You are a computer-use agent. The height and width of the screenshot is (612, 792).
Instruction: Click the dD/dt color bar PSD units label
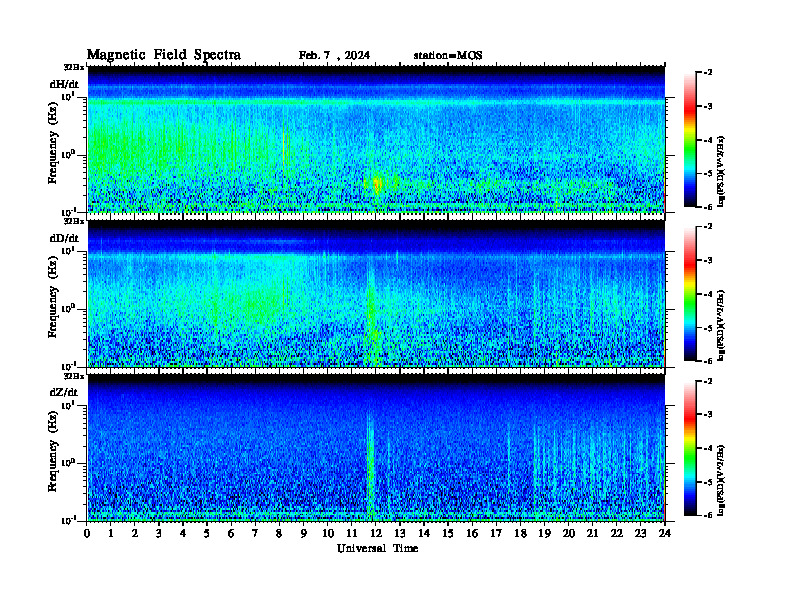click(x=721, y=325)
